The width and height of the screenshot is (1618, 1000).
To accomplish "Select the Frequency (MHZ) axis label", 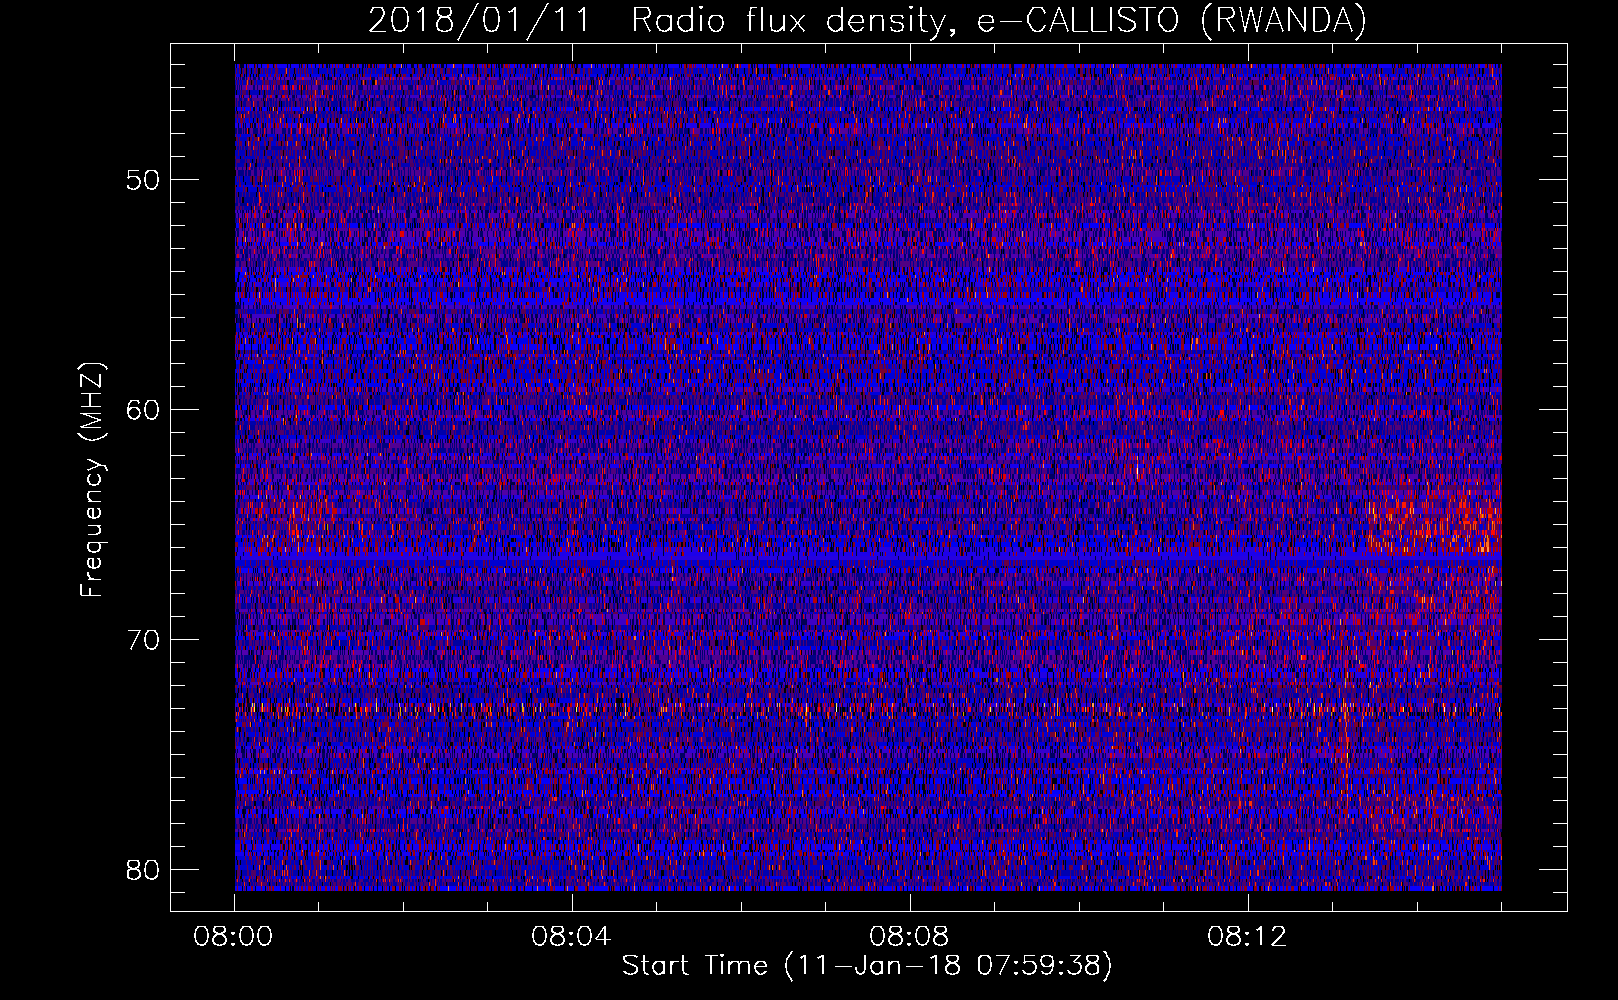I will (92, 479).
